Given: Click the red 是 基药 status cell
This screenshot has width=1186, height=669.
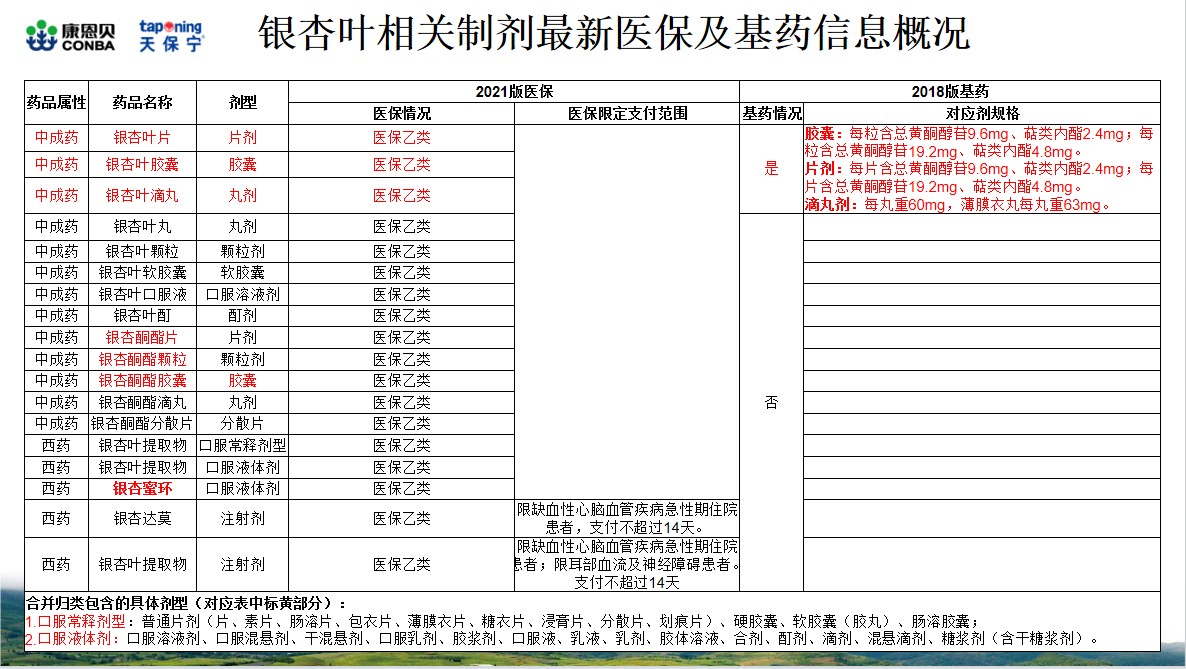Looking at the screenshot, I should click(x=772, y=169).
